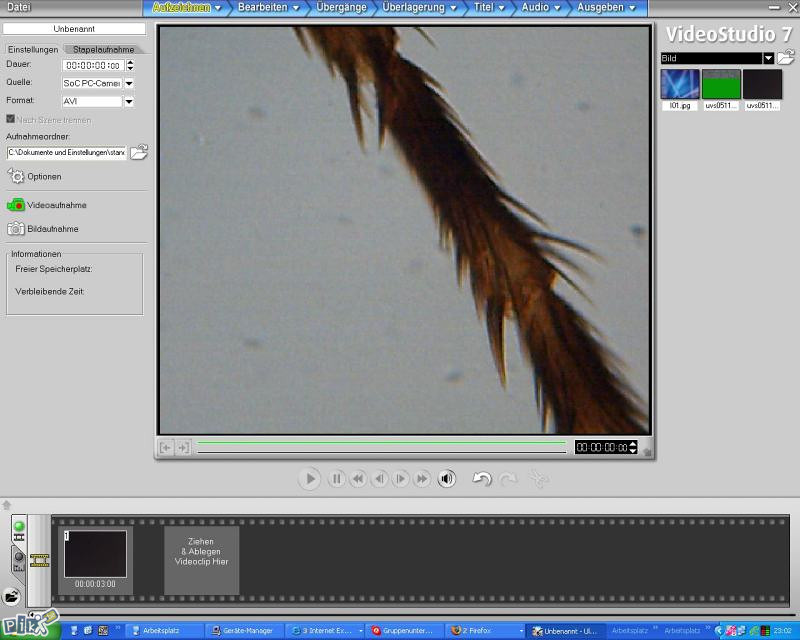
Task: Click the enlarge preview icon at corner
Action: point(647,452)
